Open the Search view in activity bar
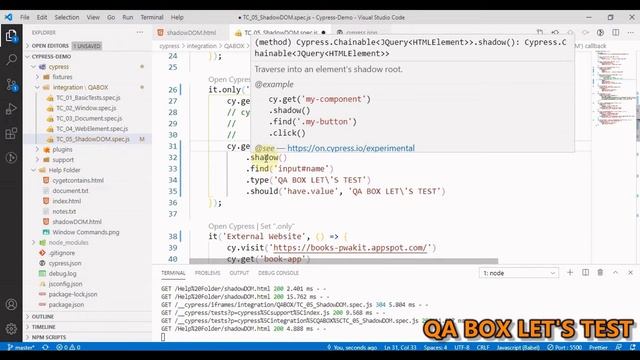The image size is (640, 360). pos(11,60)
